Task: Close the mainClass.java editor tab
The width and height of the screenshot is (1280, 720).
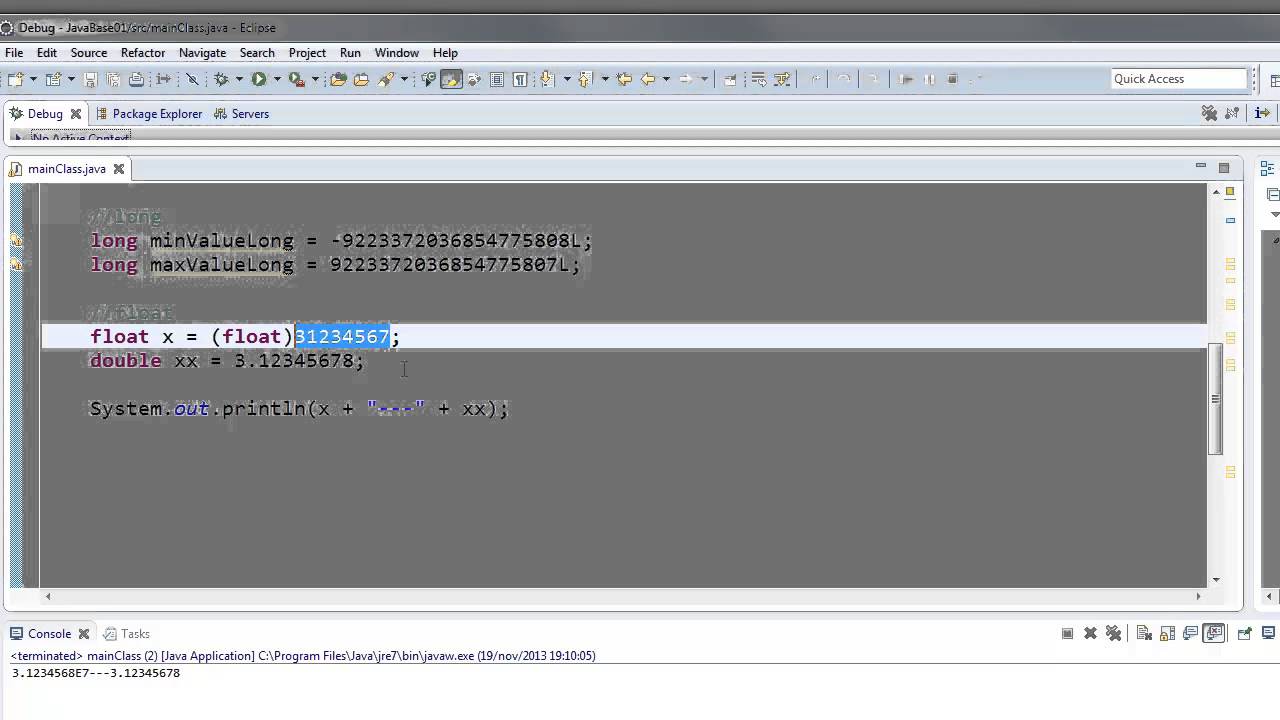Action: pos(118,169)
